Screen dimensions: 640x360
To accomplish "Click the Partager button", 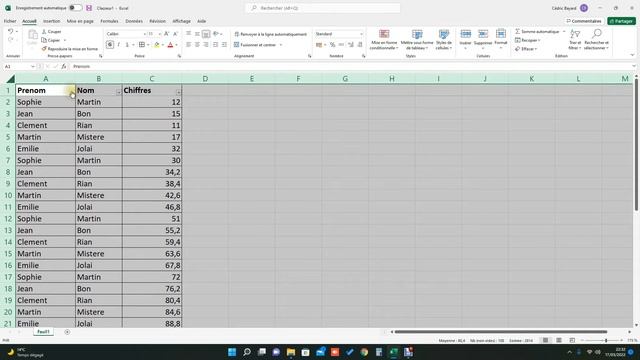I will (621, 21).
